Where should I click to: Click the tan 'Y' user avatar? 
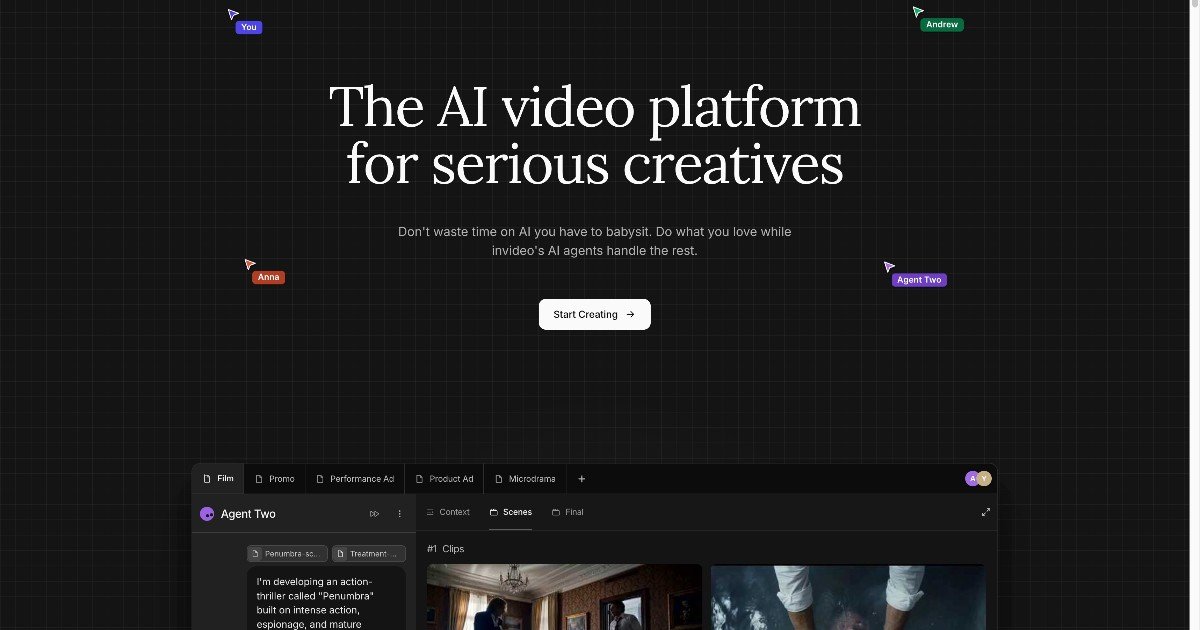click(x=985, y=479)
